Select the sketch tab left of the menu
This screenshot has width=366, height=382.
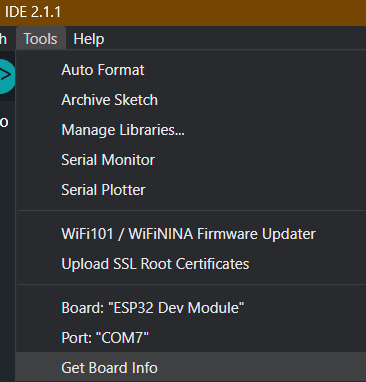pyautogui.click(x=4, y=122)
